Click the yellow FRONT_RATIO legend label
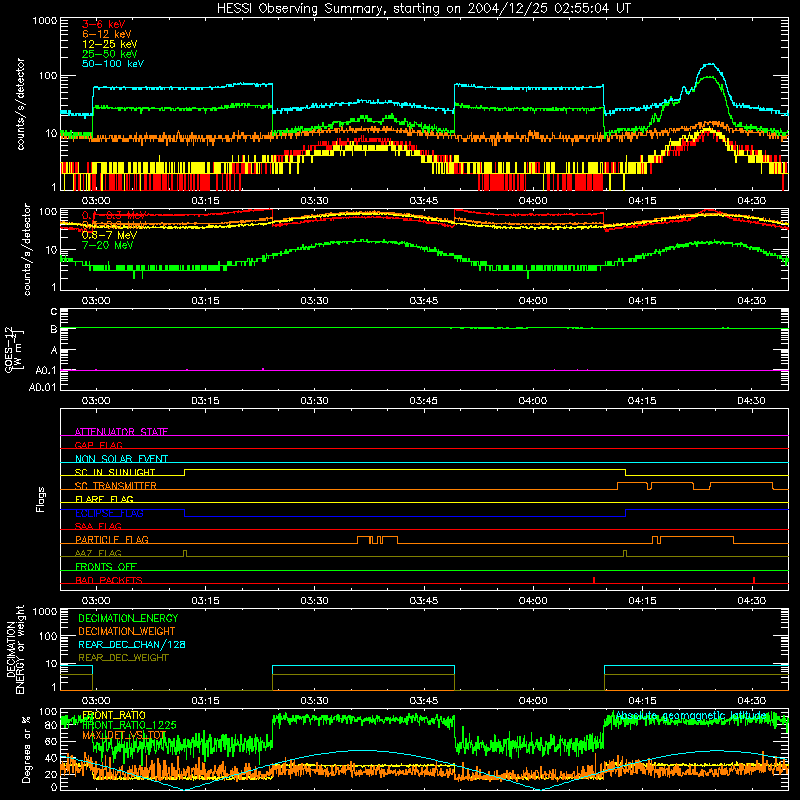 tap(114, 715)
